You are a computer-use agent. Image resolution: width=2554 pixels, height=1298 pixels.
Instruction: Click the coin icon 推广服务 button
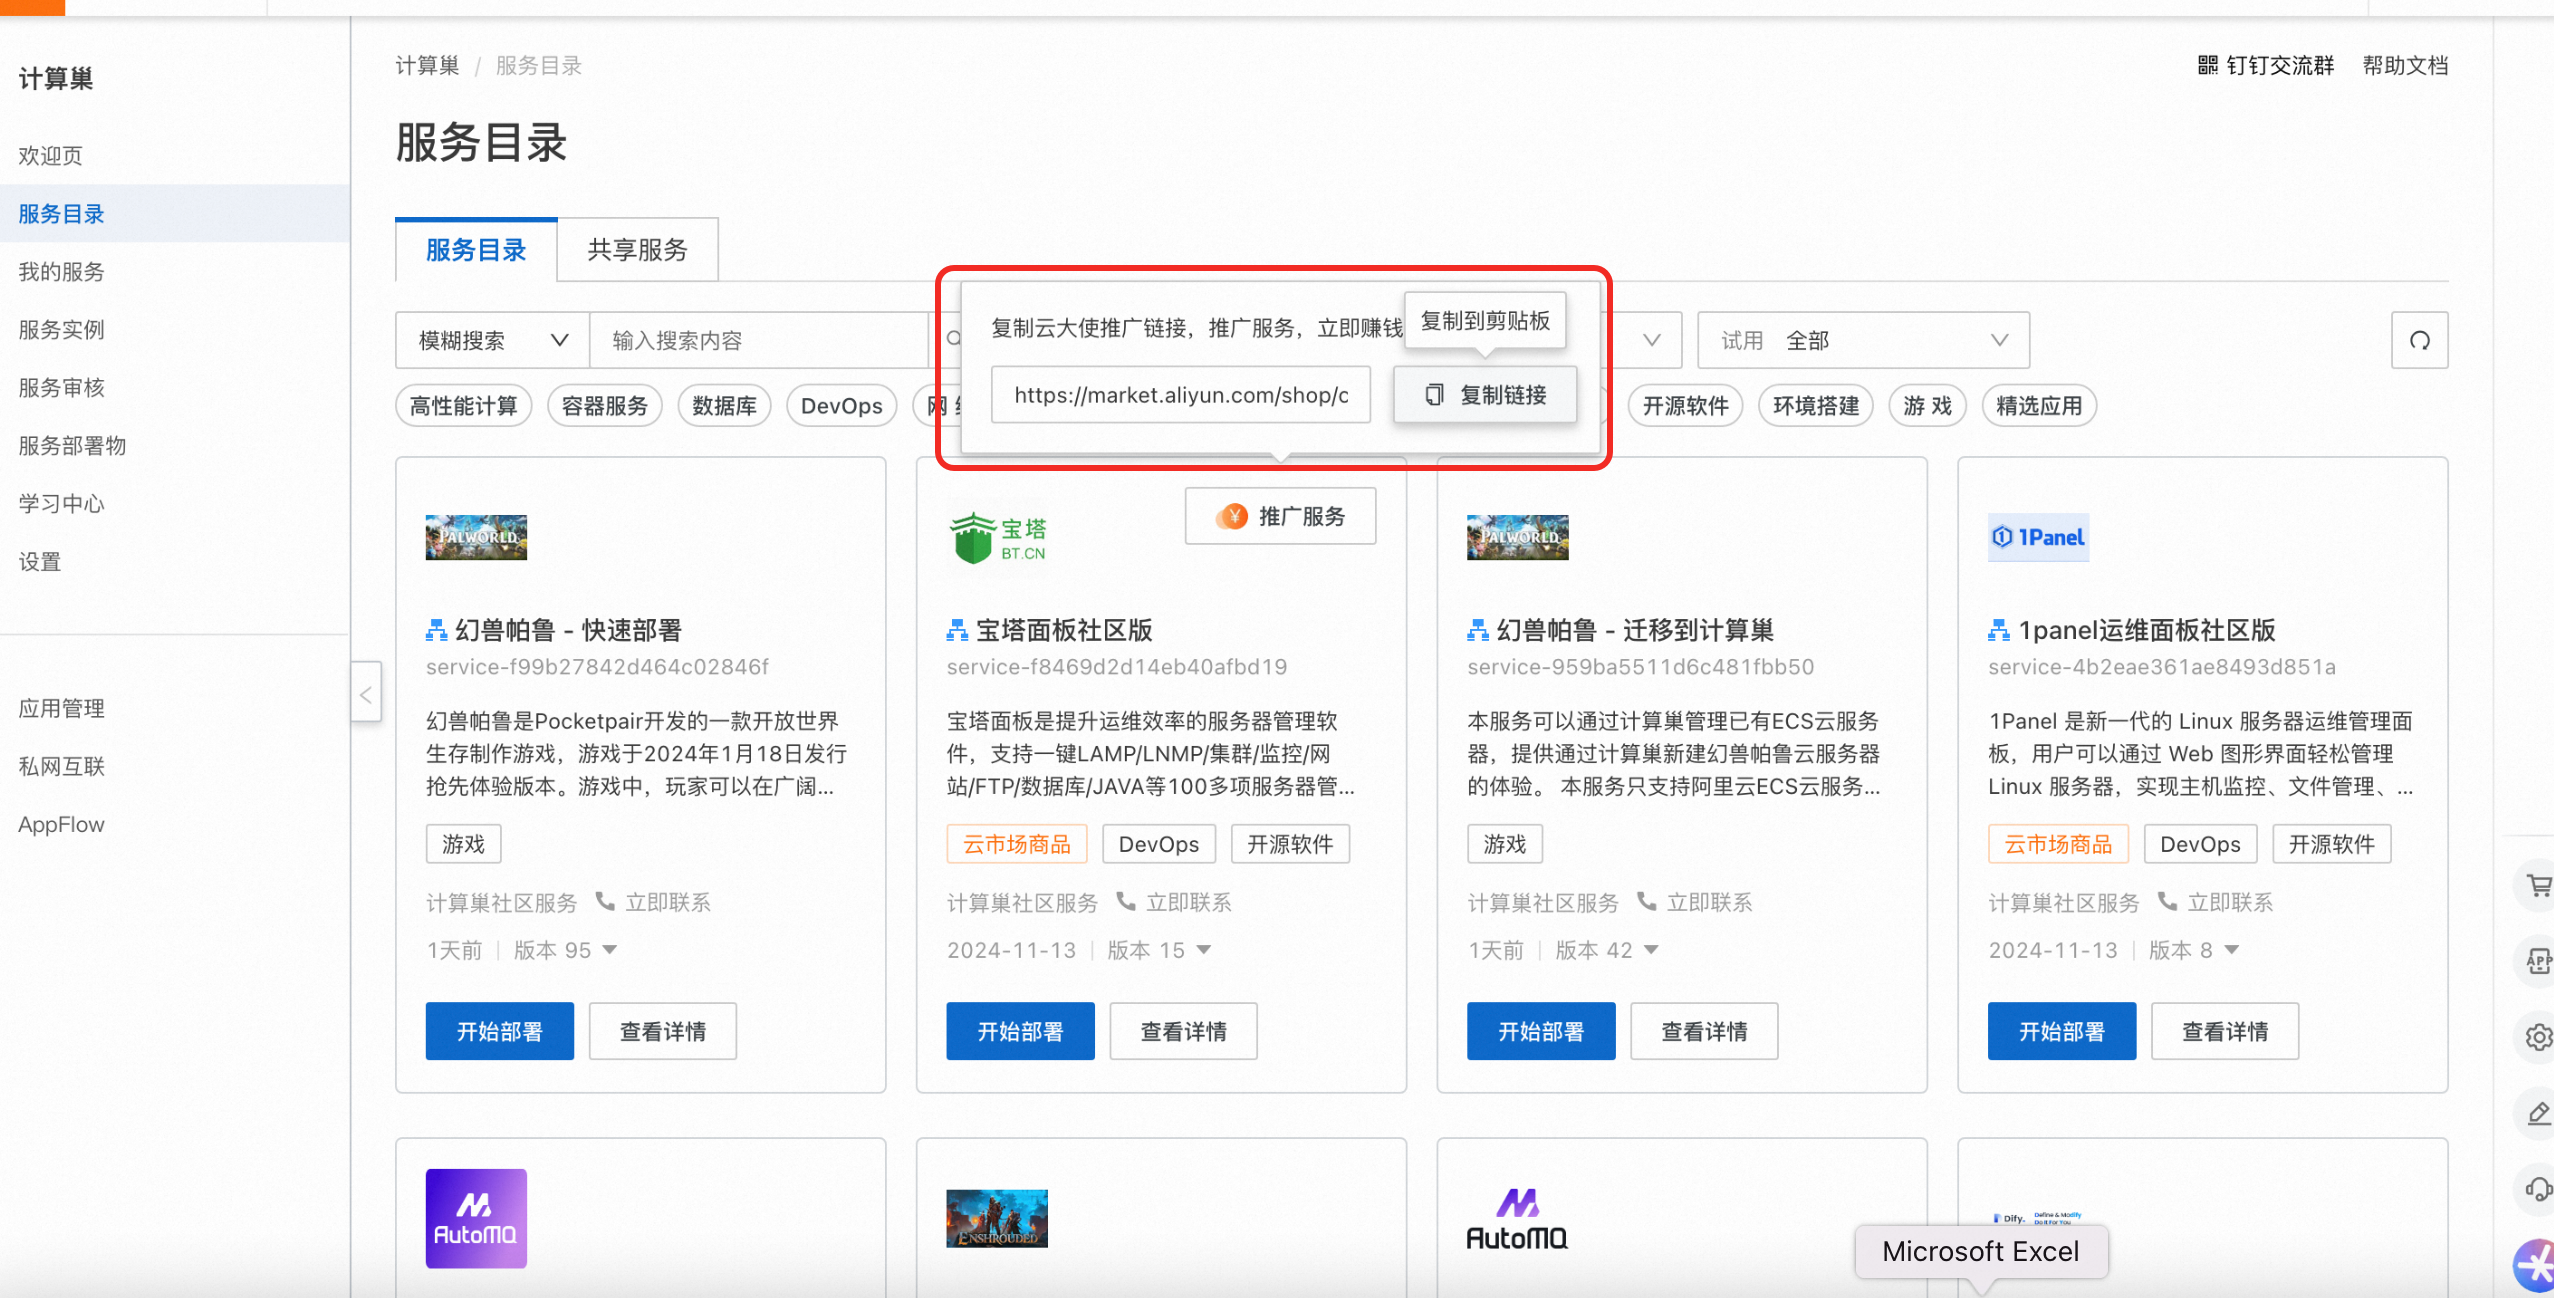coord(1280,516)
